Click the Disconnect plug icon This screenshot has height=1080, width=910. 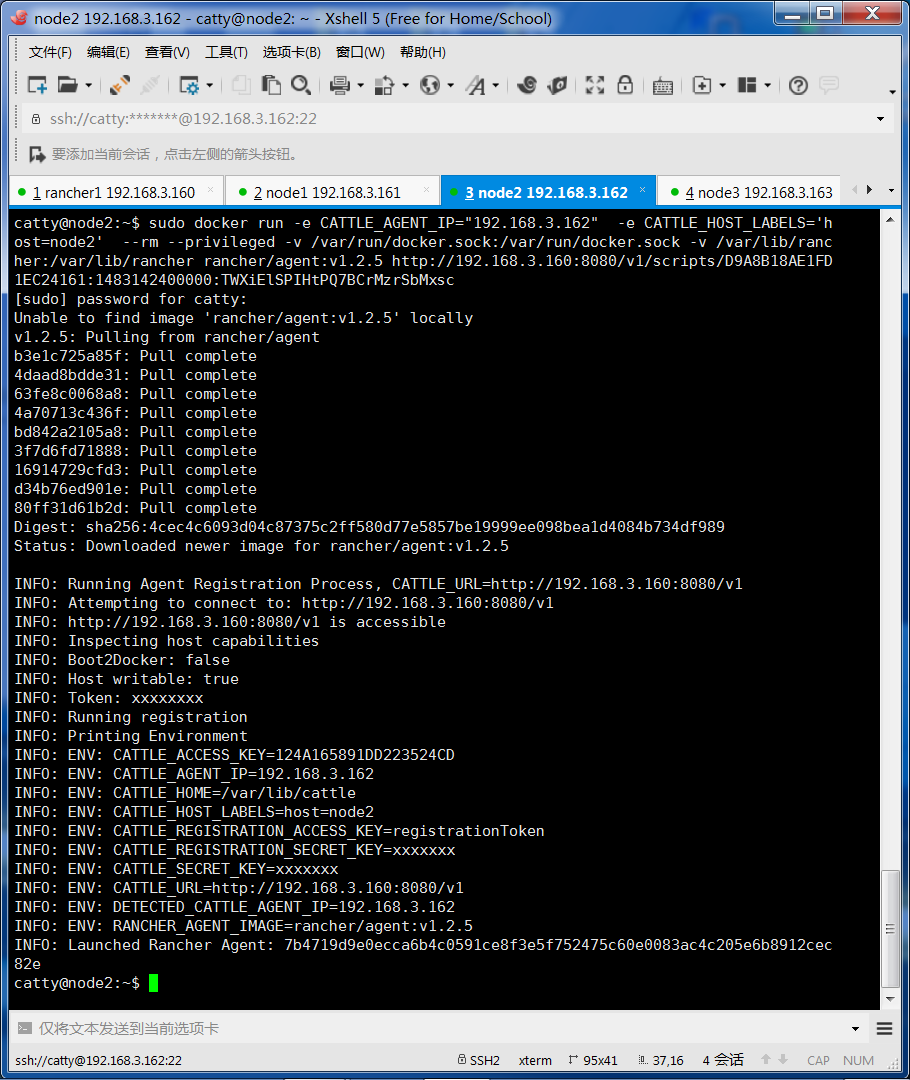(x=119, y=85)
